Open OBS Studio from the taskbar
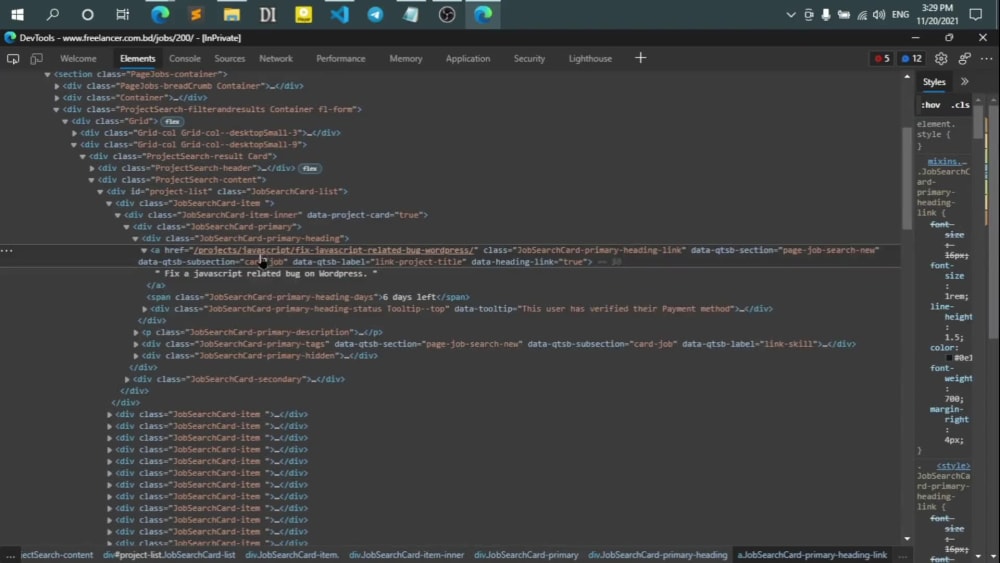 pyautogui.click(x=446, y=14)
